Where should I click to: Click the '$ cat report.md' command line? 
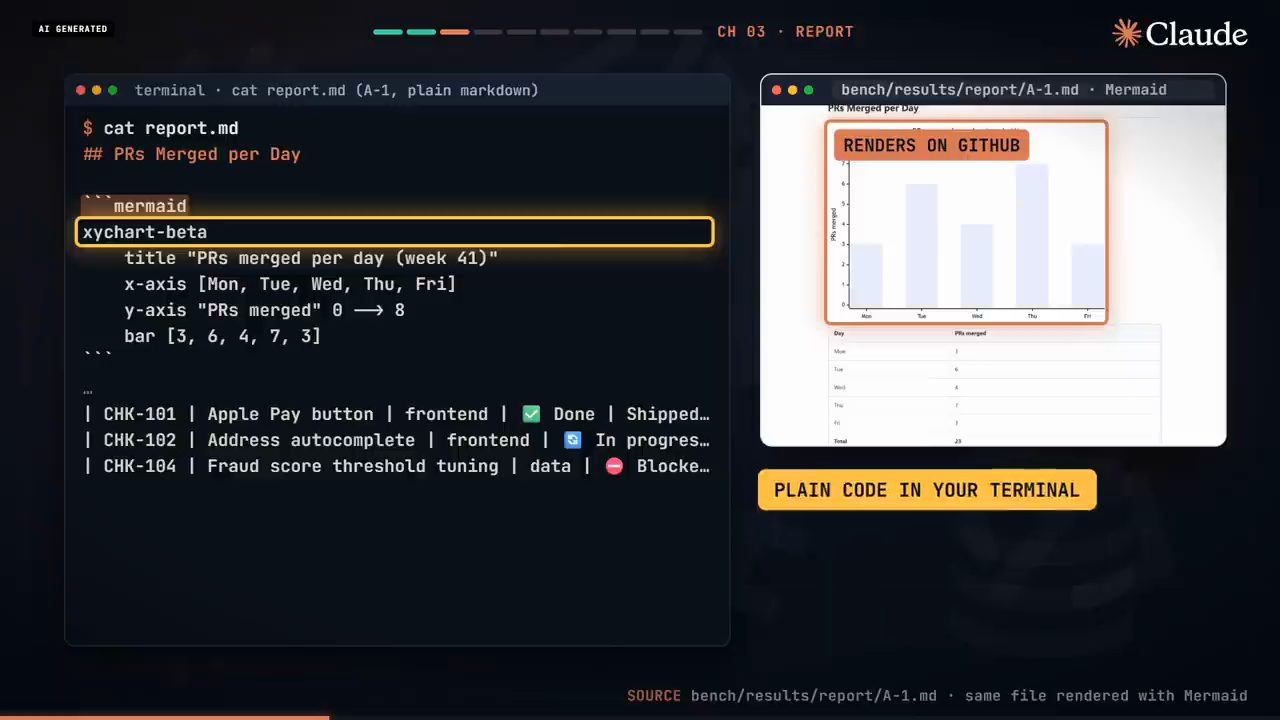coord(161,128)
